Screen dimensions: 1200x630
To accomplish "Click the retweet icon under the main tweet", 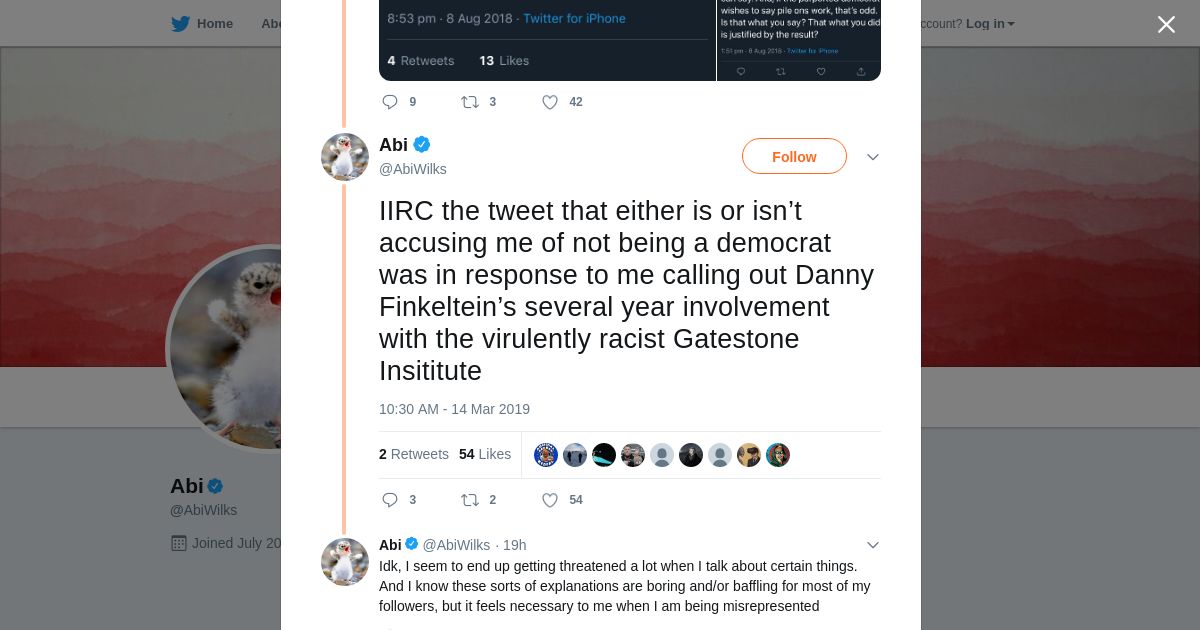I will click(x=469, y=500).
